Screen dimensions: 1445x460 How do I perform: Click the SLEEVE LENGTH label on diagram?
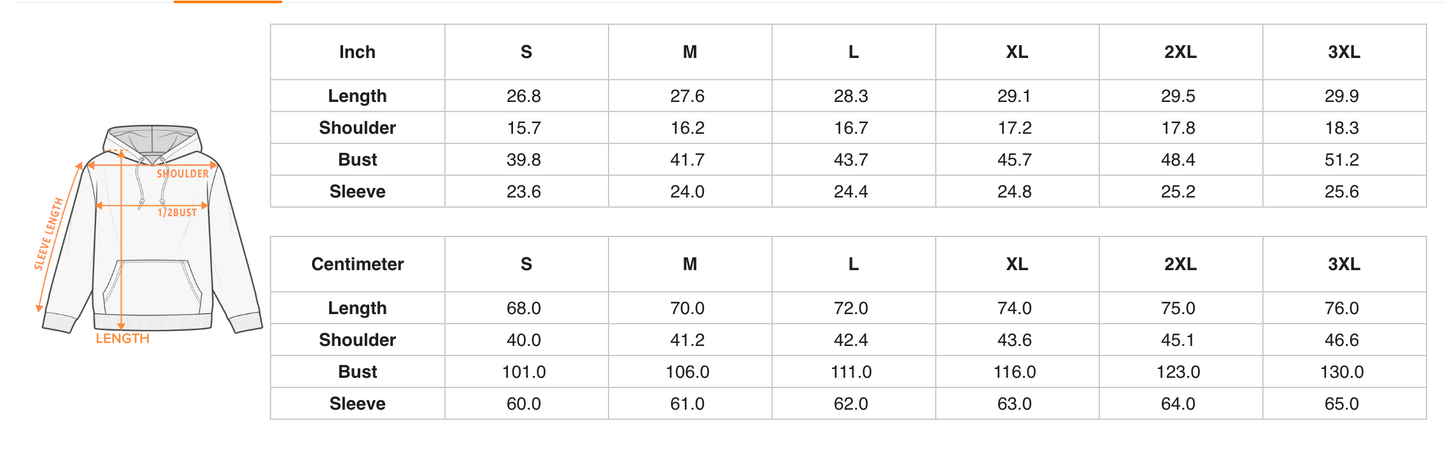48,235
